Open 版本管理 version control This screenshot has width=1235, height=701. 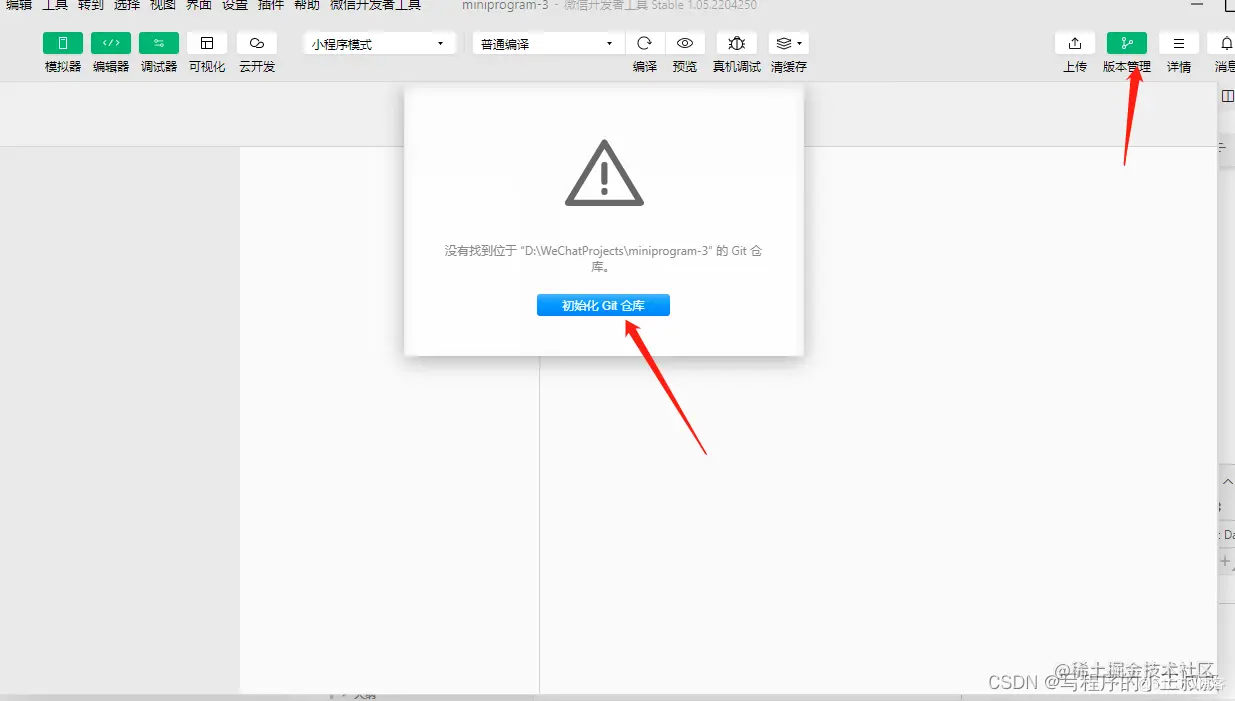pyautogui.click(x=1127, y=43)
